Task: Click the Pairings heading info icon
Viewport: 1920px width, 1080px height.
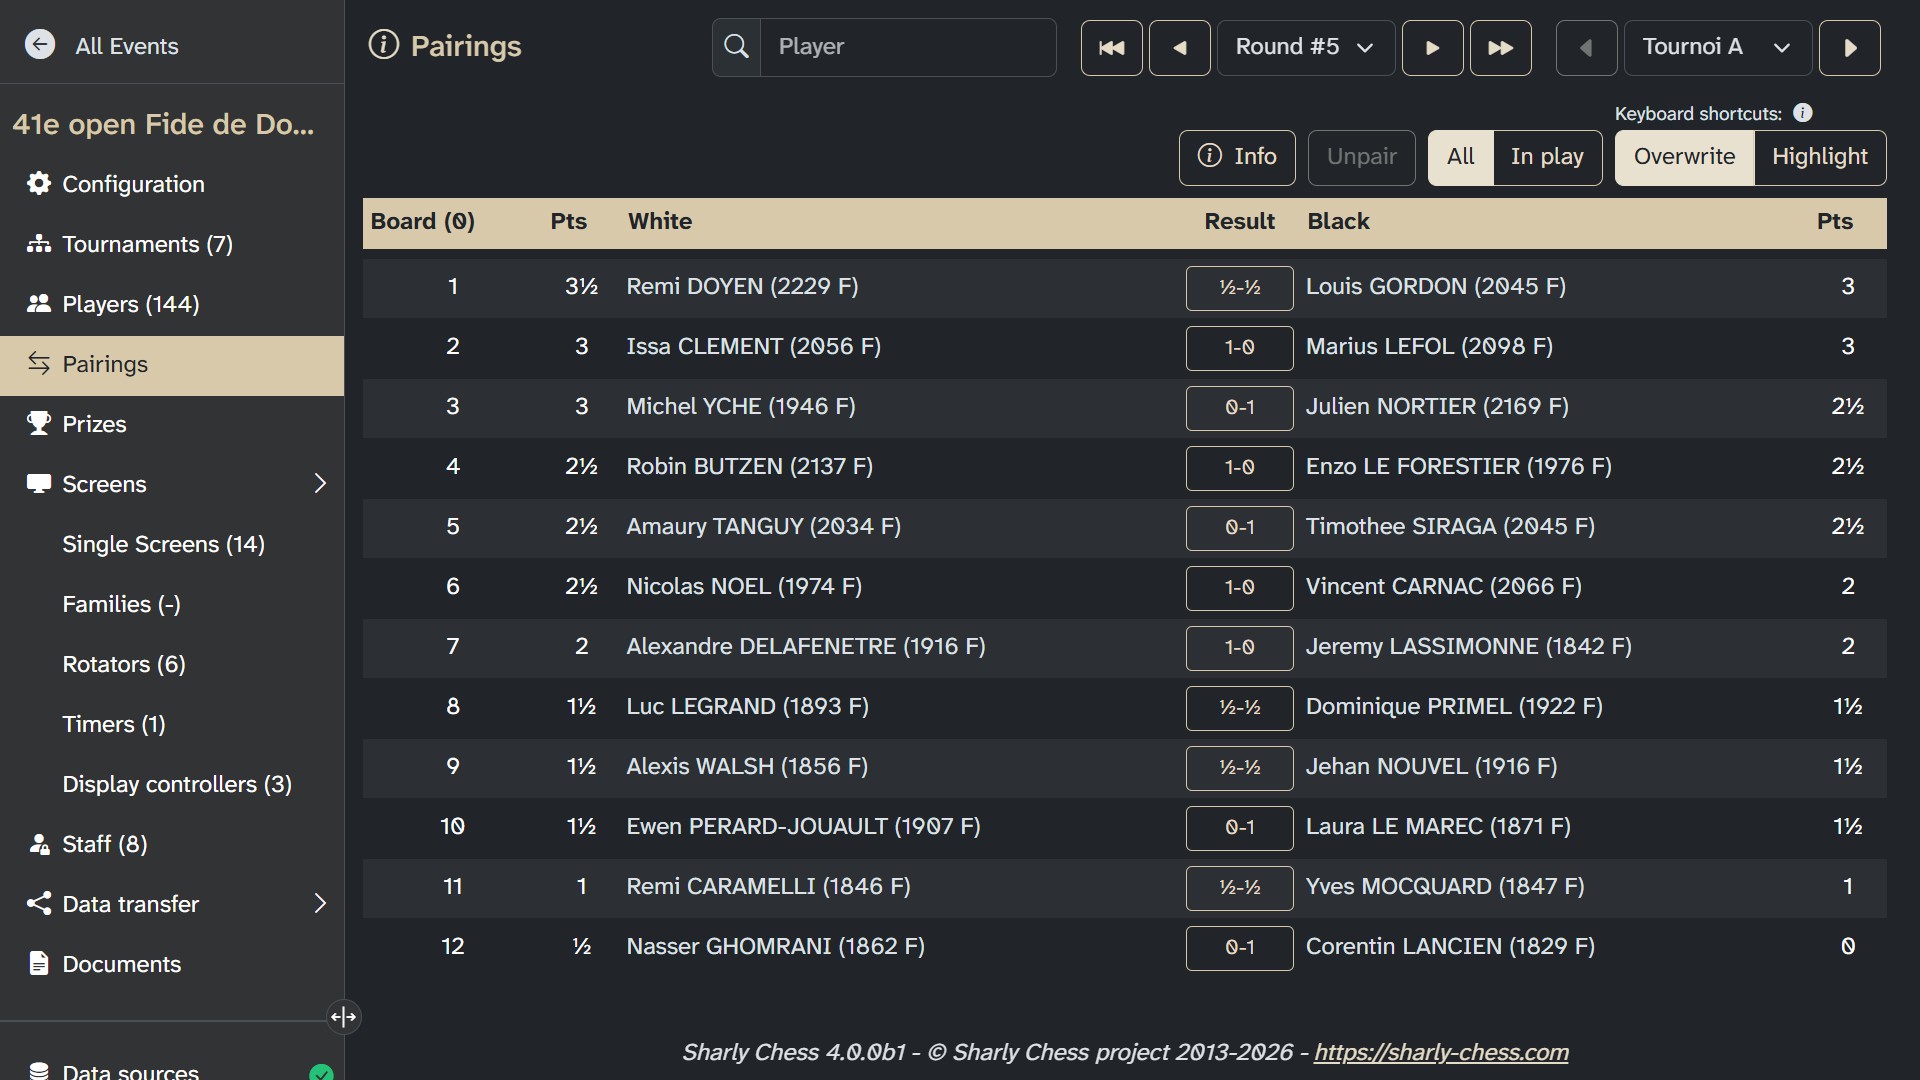Action: (x=384, y=45)
